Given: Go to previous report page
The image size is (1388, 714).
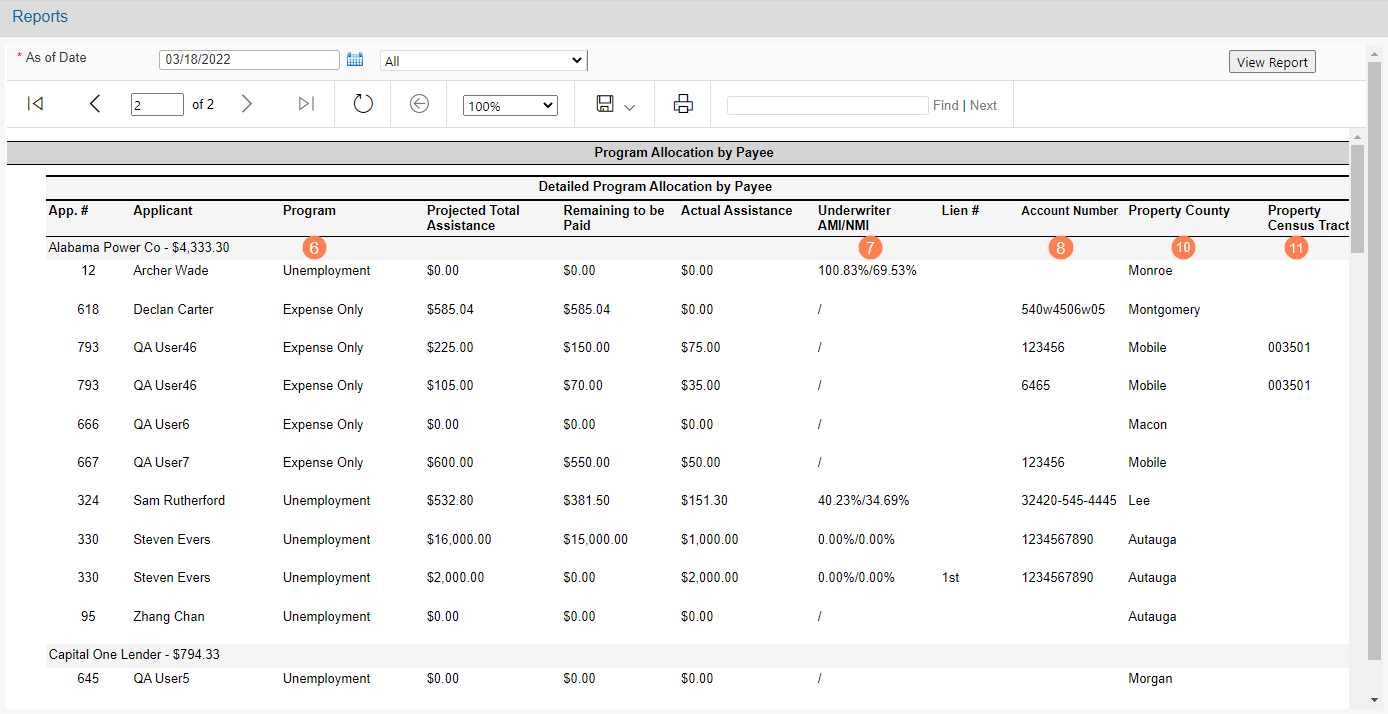Looking at the screenshot, I should click(95, 104).
